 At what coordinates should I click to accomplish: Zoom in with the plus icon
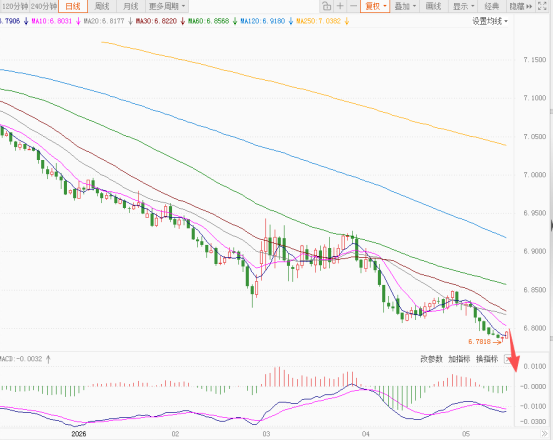point(340,6)
